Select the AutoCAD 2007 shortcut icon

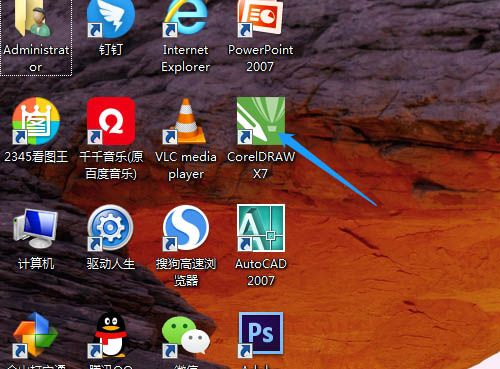point(261,228)
